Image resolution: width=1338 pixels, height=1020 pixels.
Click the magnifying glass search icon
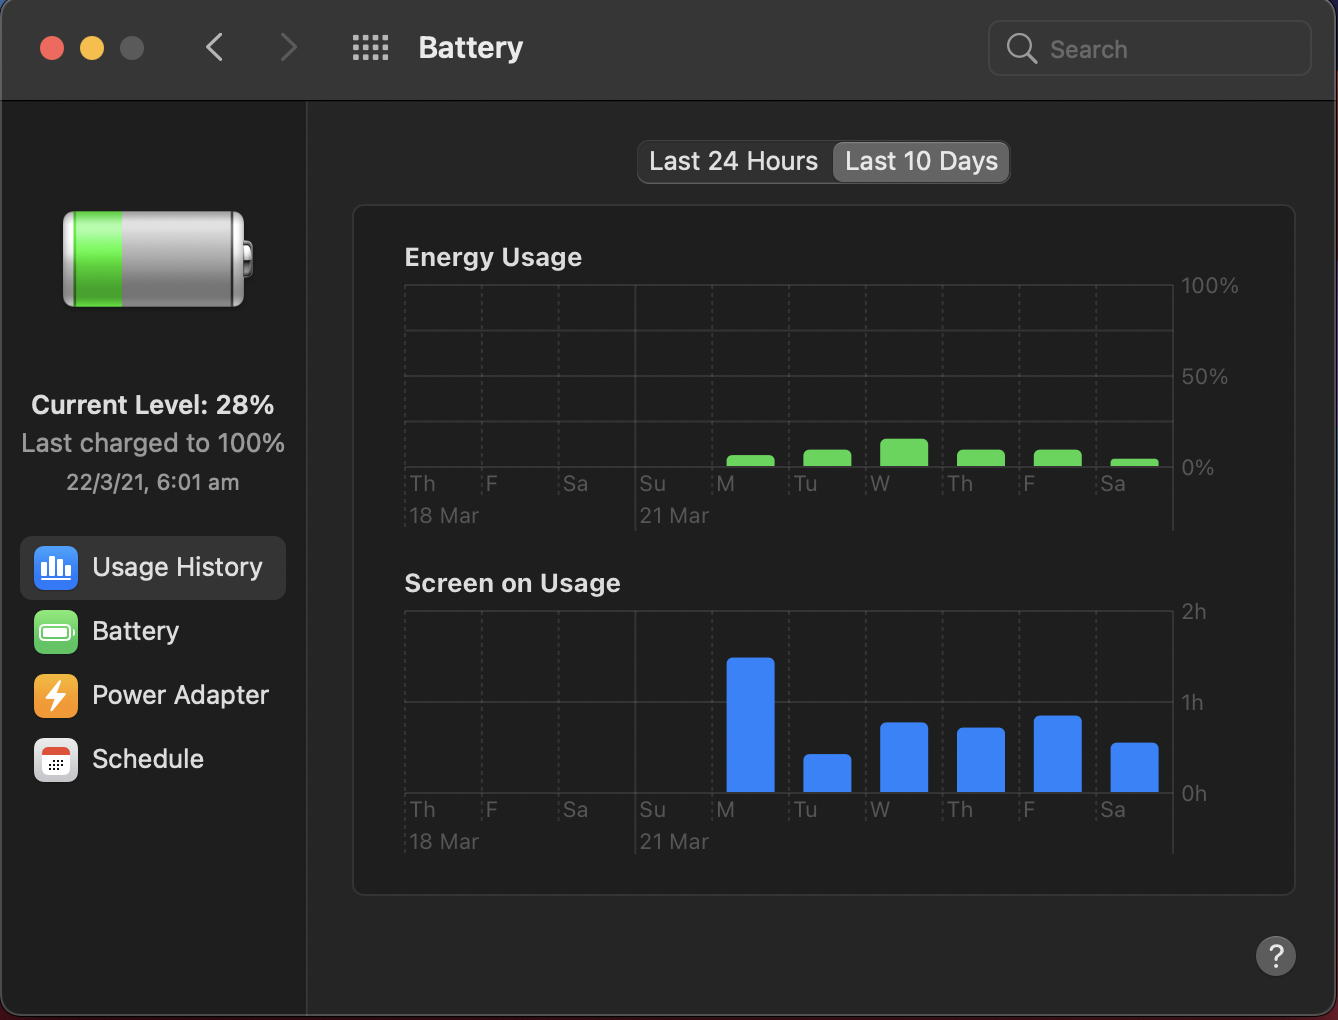click(x=1021, y=48)
